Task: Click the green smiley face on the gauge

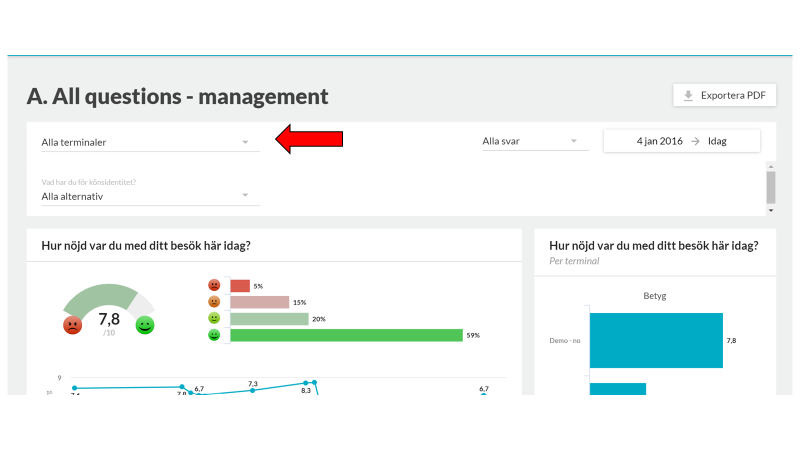Action: tap(145, 325)
